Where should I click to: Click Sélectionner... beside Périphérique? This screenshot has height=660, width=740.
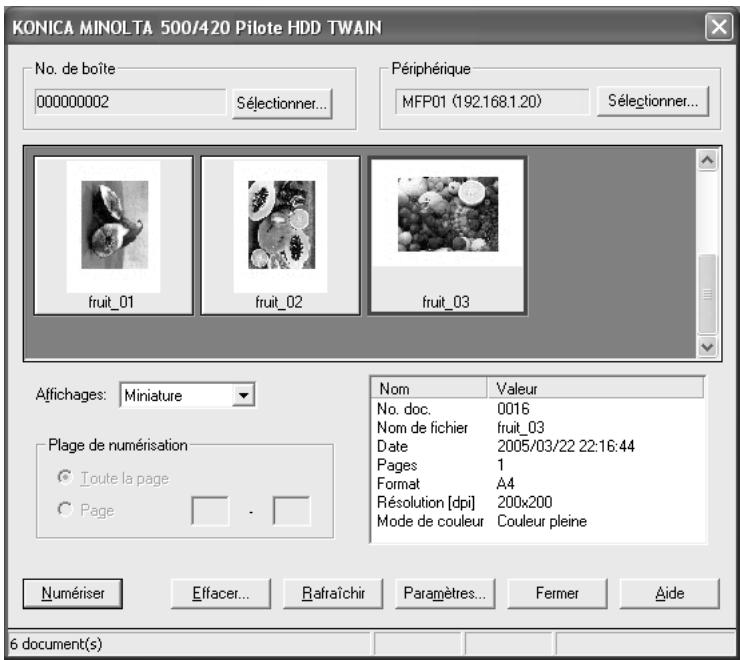653,101
